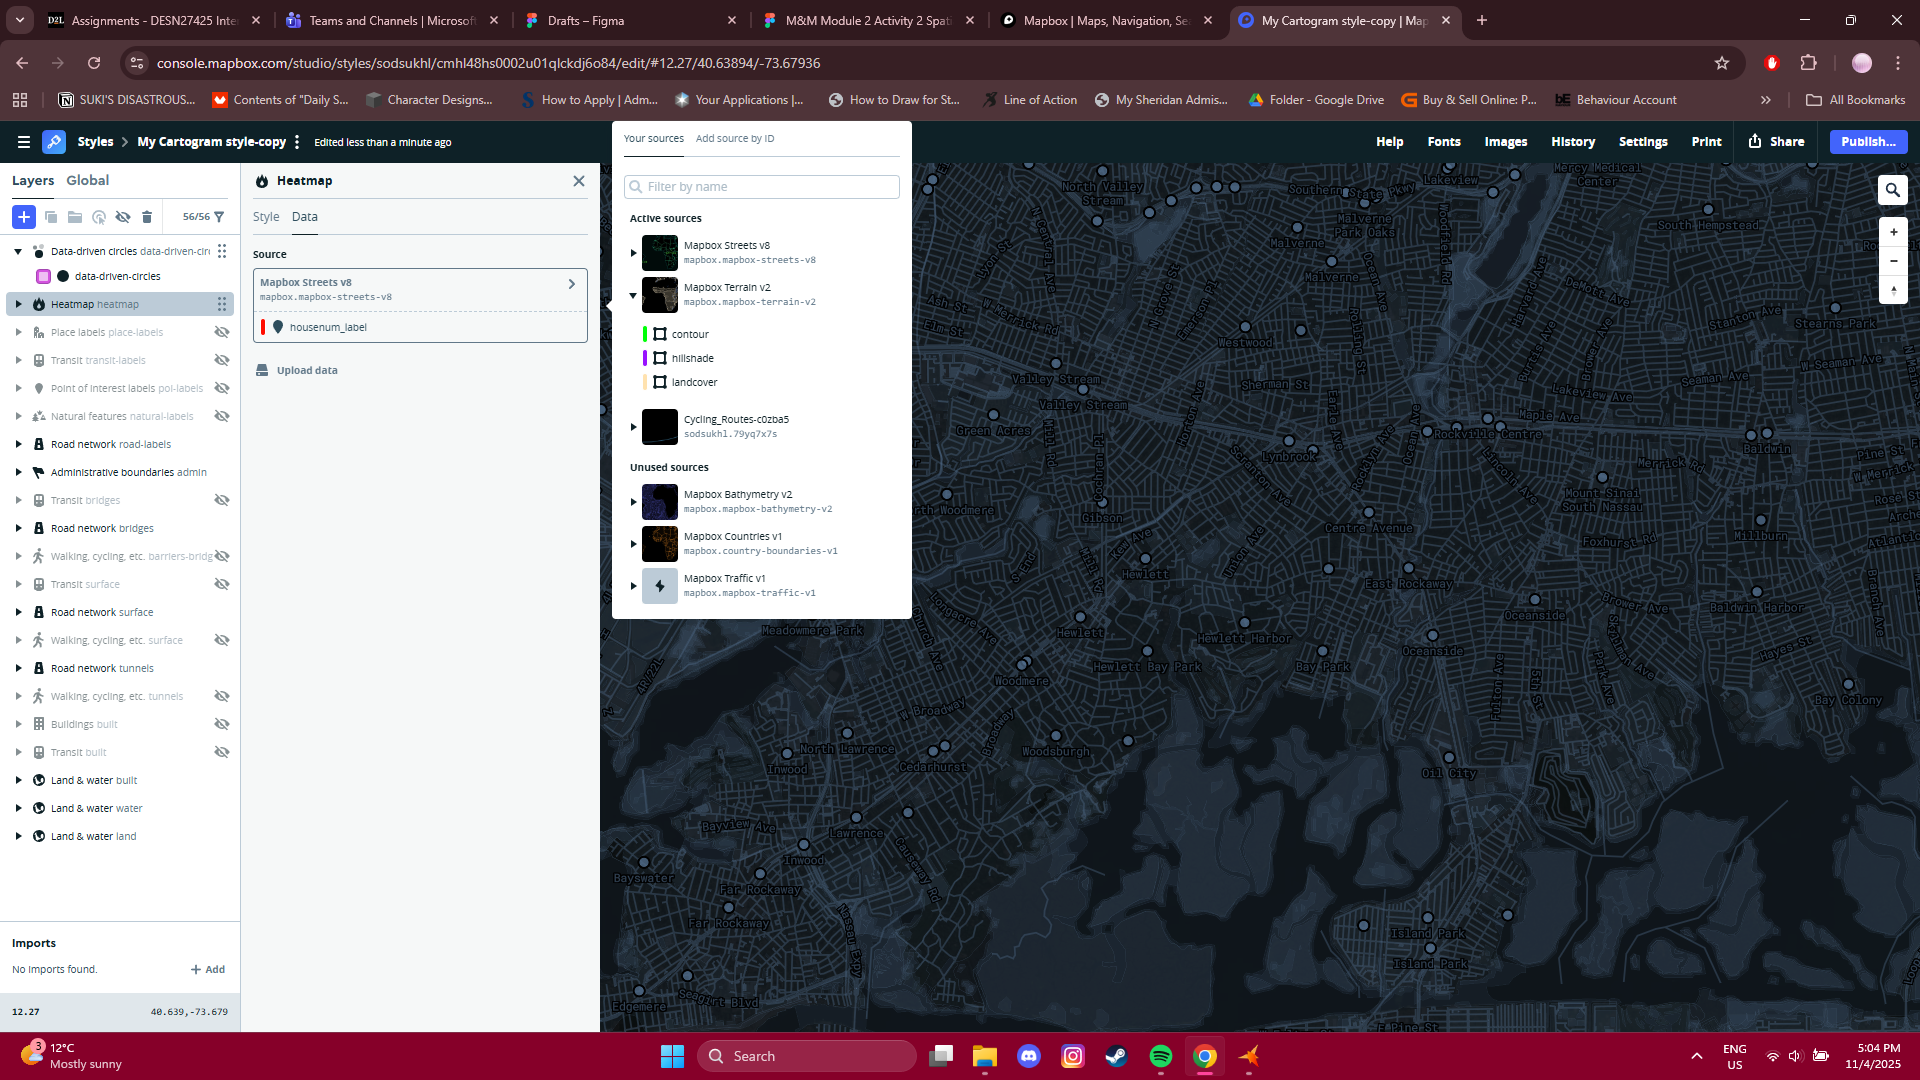The width and height of the screenshot is (1920, 1080).
Task: Toggle visibility of the Place labels layer
Action: (x=222, y=332)
